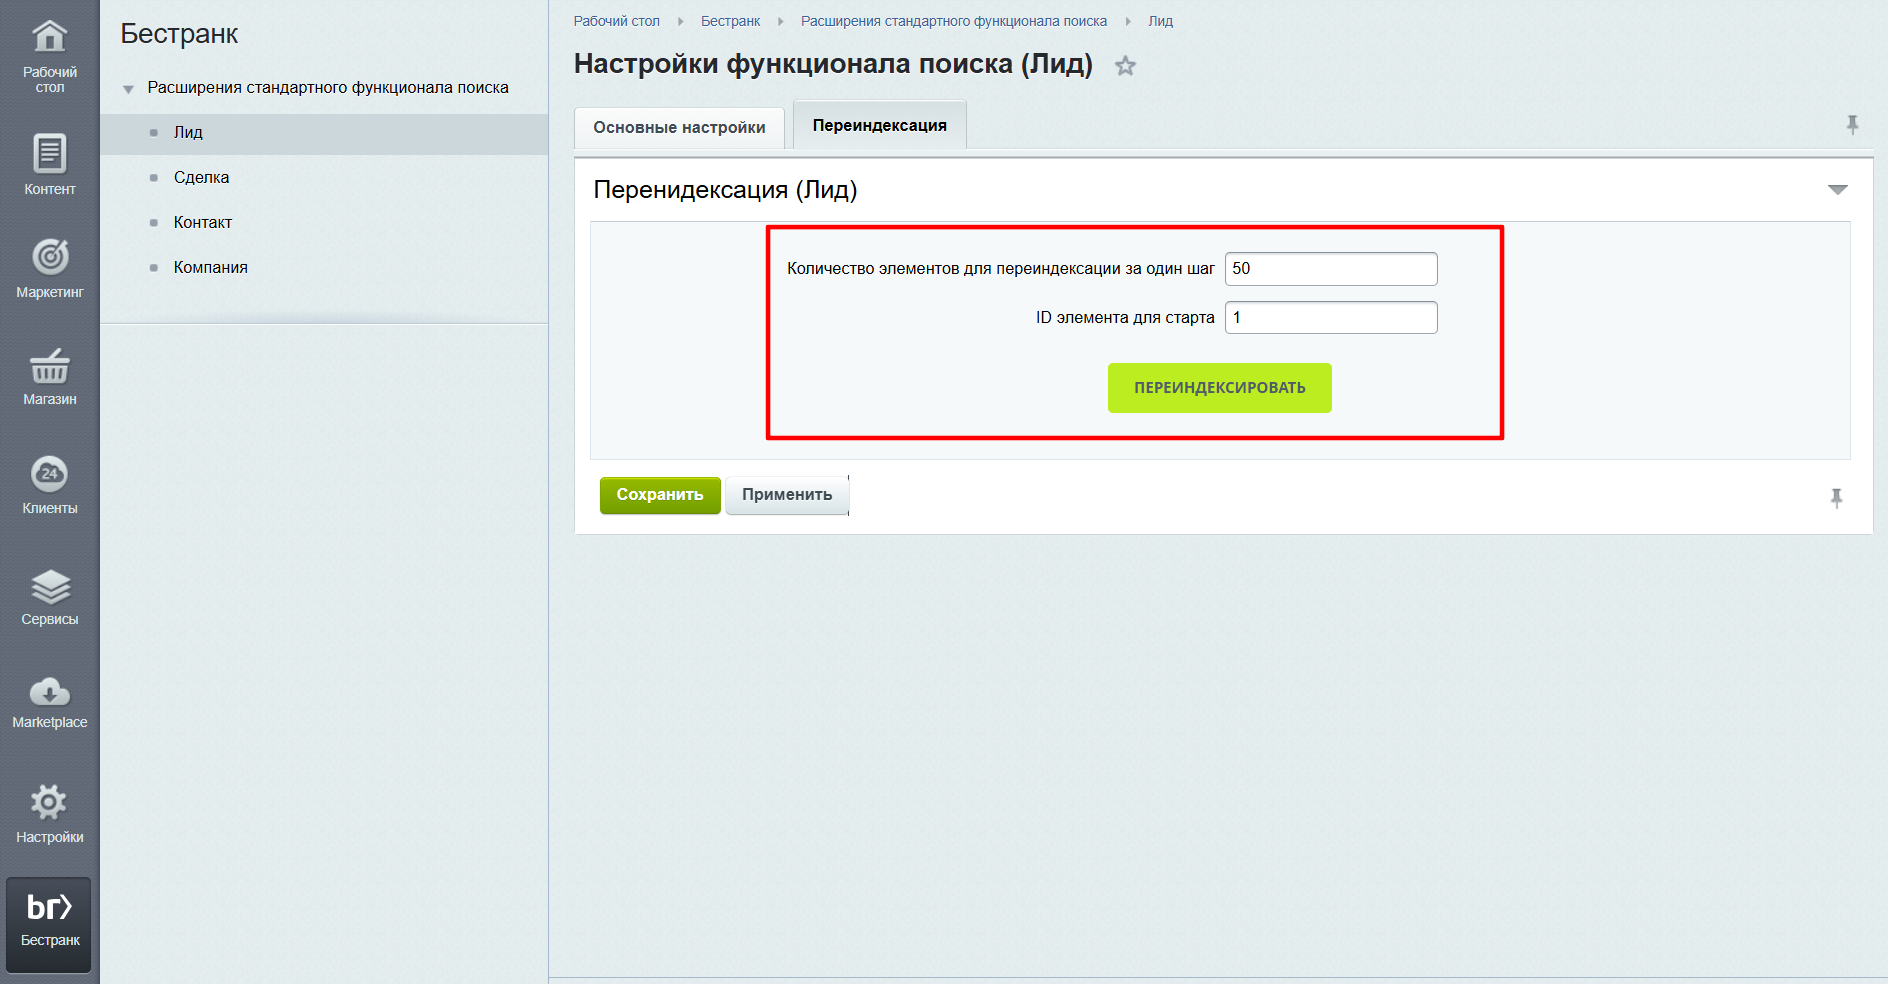This screenshot has width=1888, height=984.
Task: Open the Рабочий стол home icon
Action: (49, 37)
